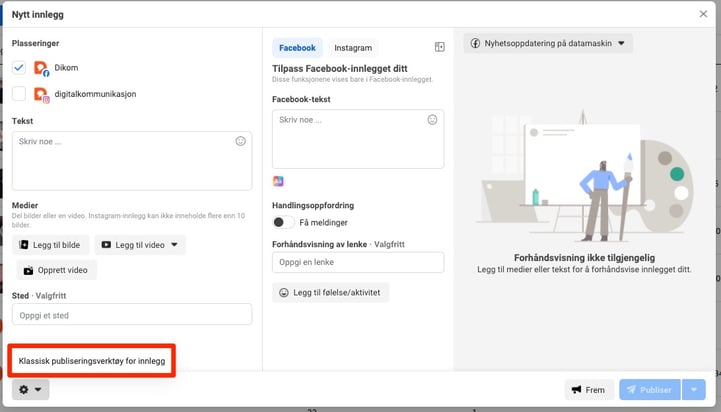Click the Dikom Facebook page avatar
Image resolution: width=721 pixels, height=412 pixels.
click(x=41, y=68)
